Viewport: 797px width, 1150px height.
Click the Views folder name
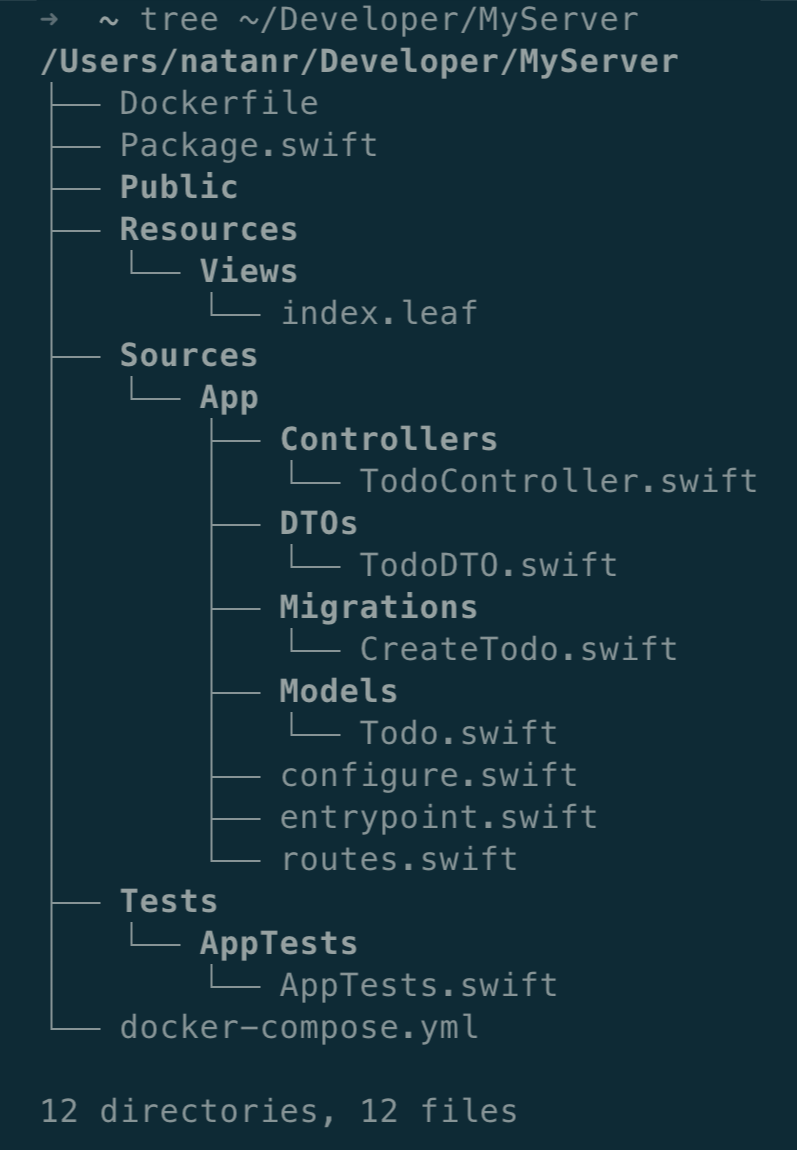[248, 271]
